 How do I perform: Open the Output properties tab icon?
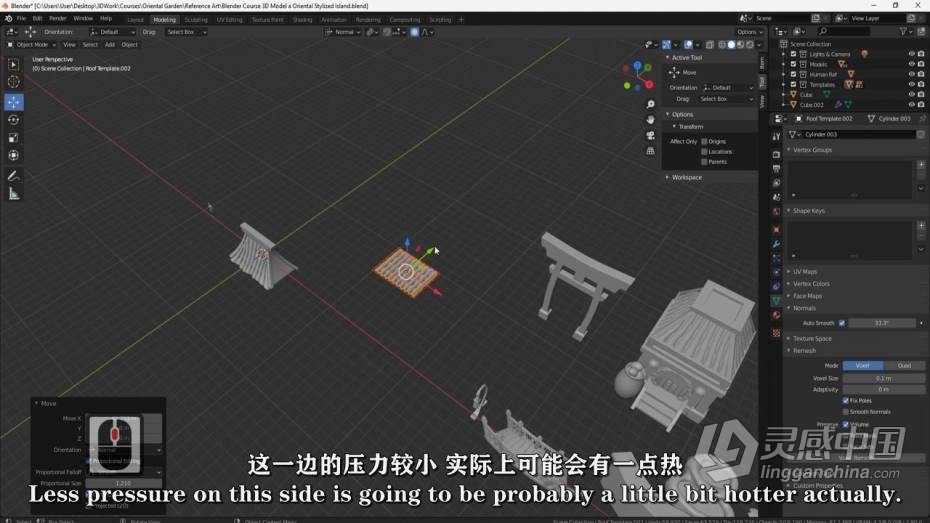click(x=776, y=168)
